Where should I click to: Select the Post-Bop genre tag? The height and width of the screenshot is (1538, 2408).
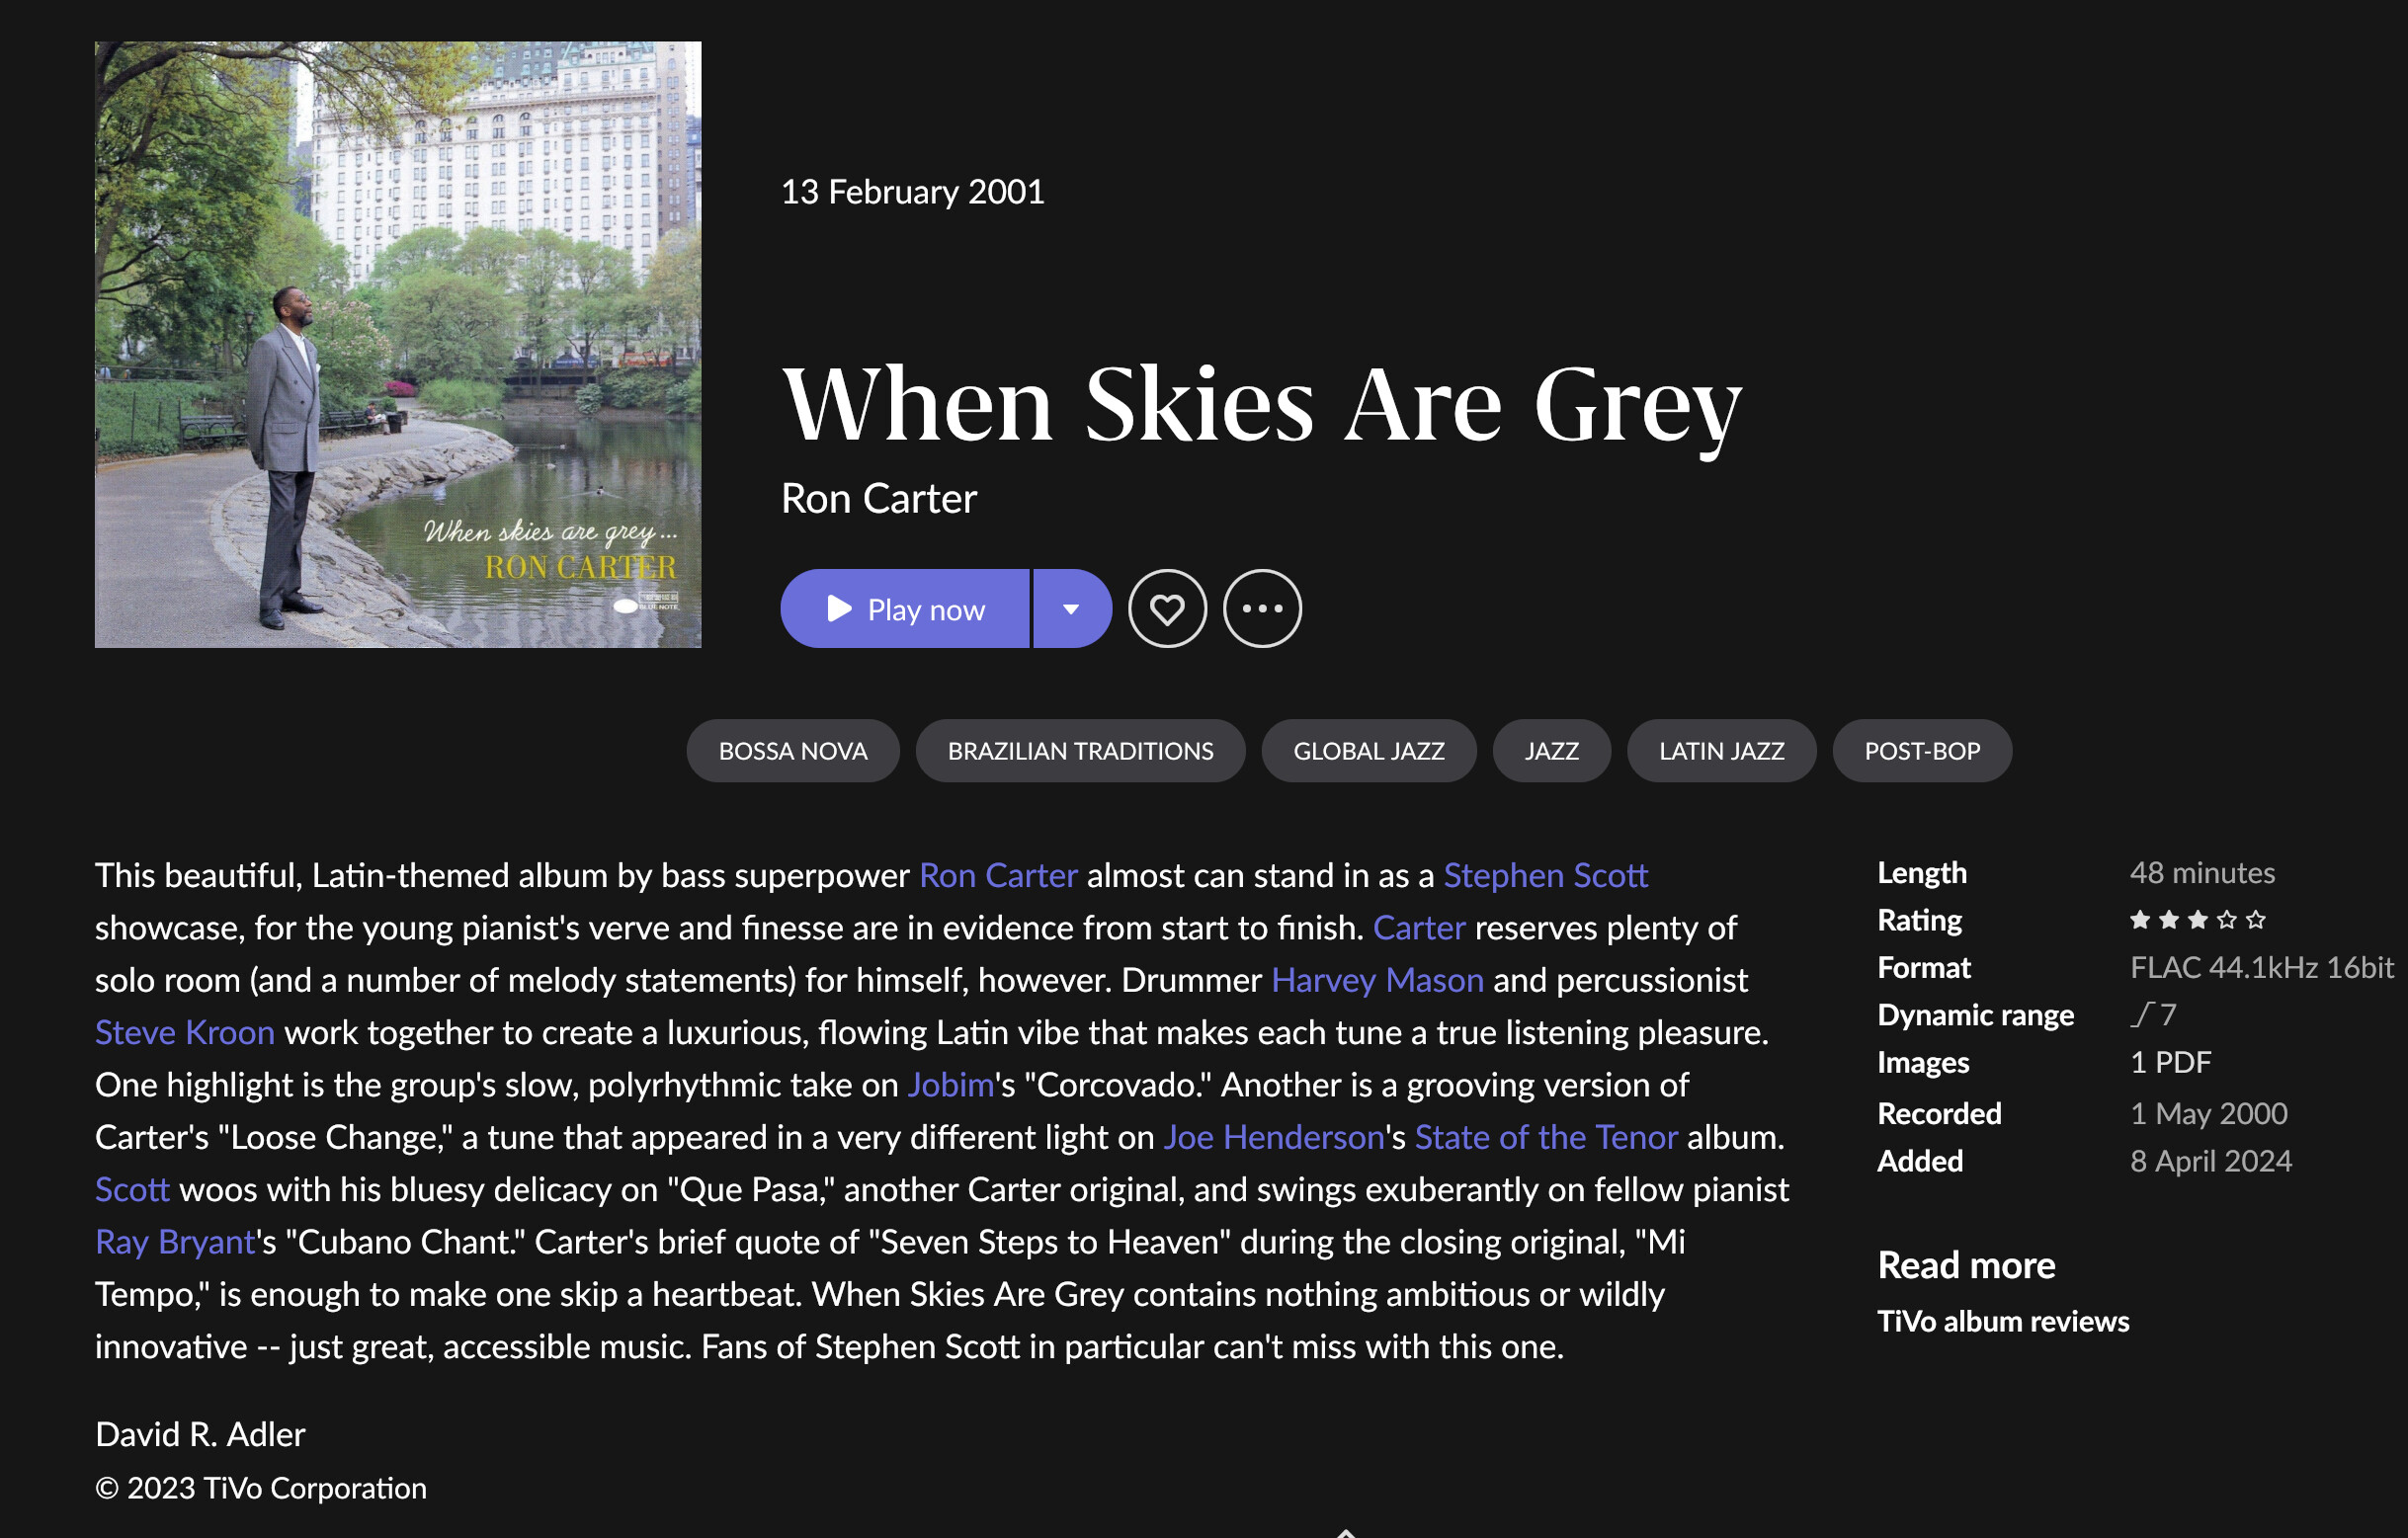tap(1922, 751)
